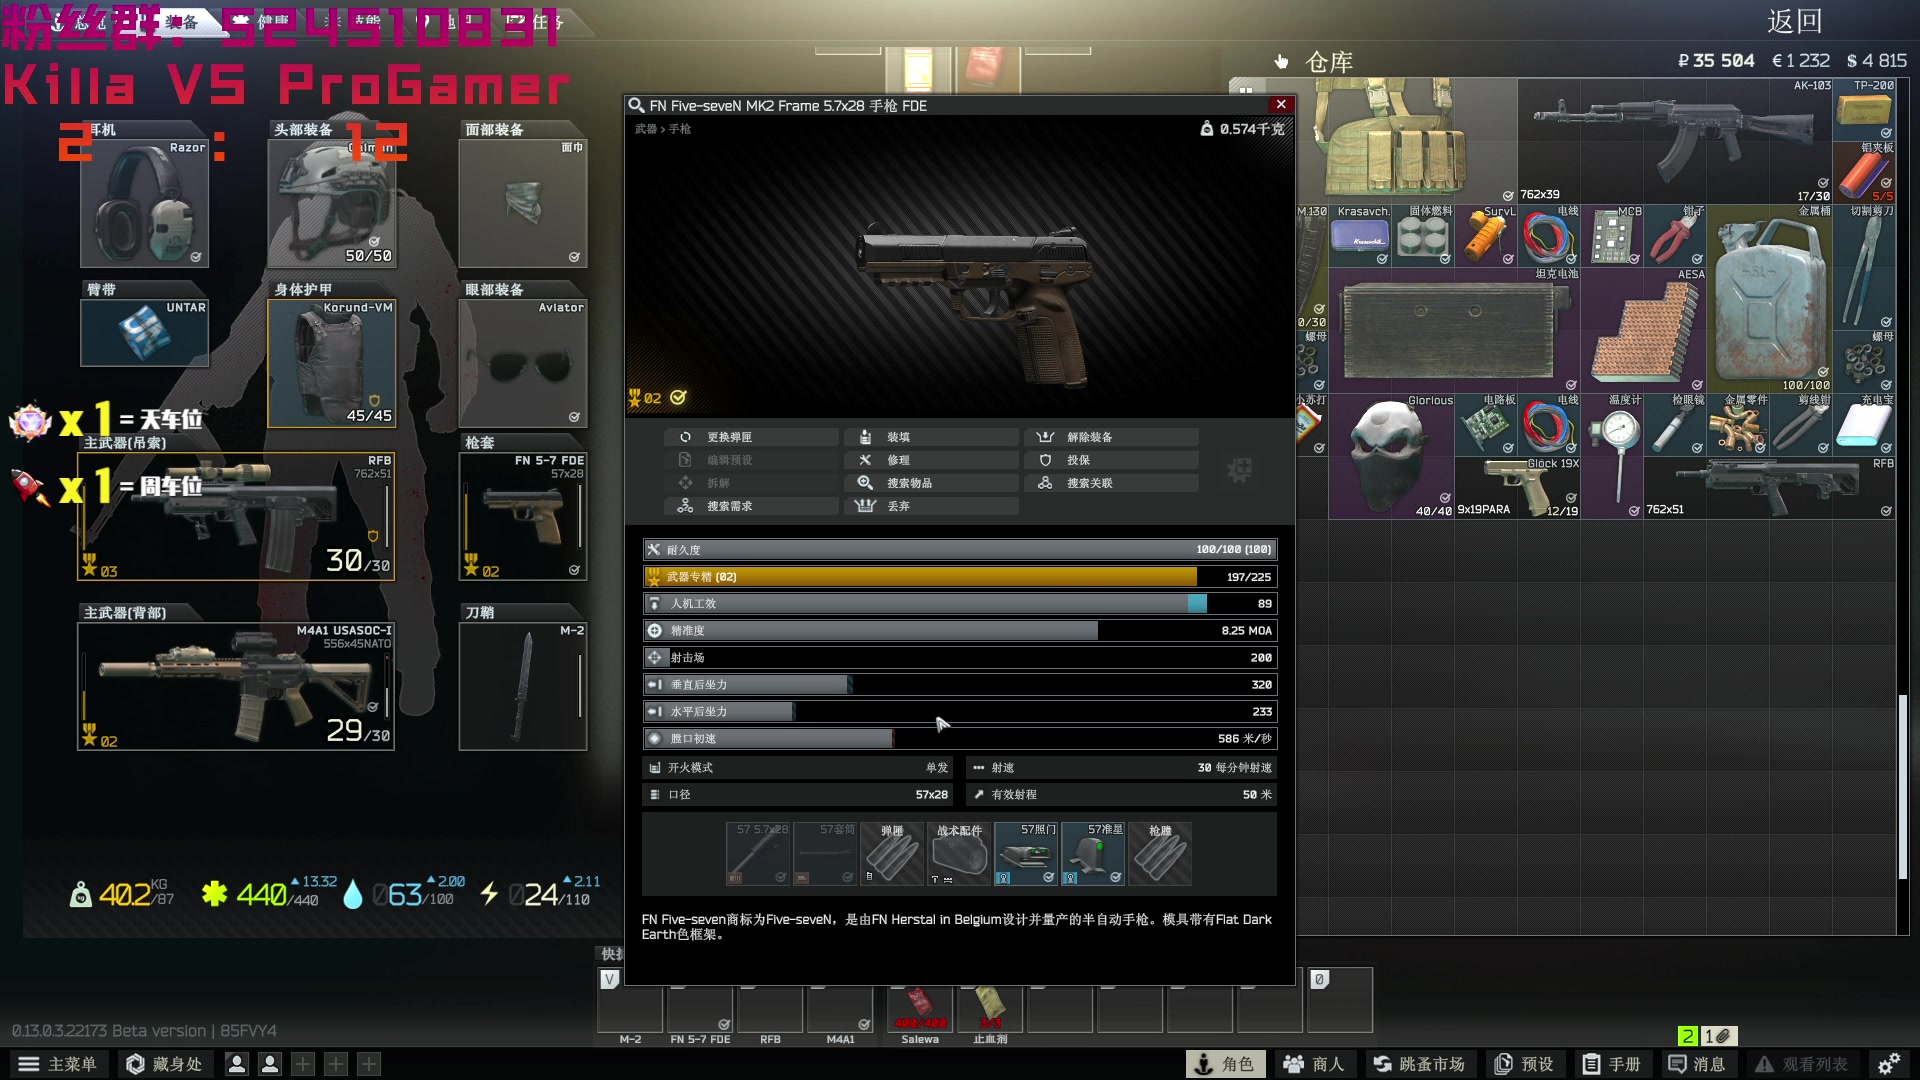Select the tactical chest rig in stash

tap(1407, 141)
